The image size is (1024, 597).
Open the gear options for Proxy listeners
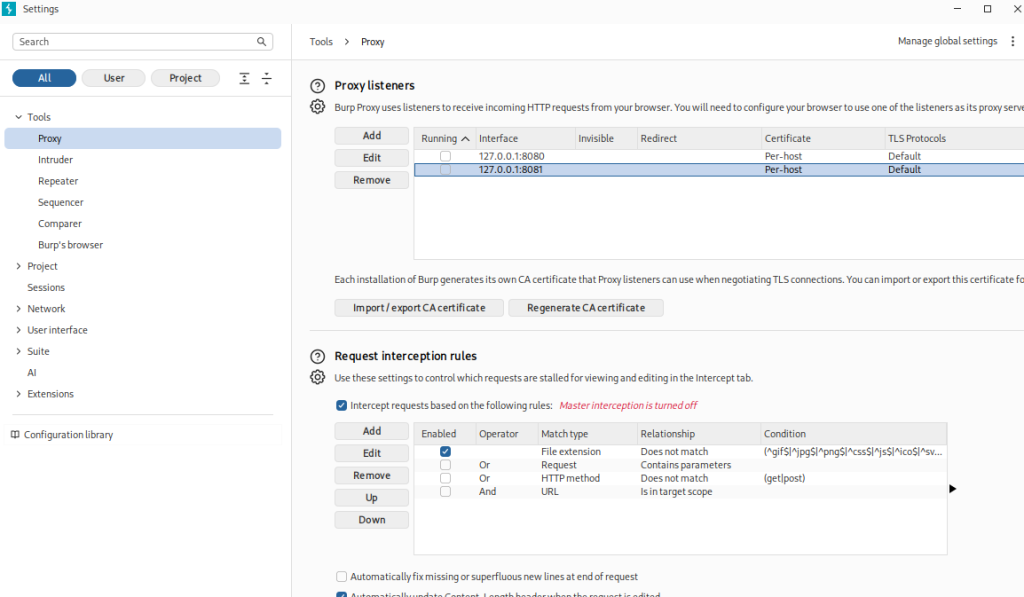pyautogui.click(x=317, y=106)
